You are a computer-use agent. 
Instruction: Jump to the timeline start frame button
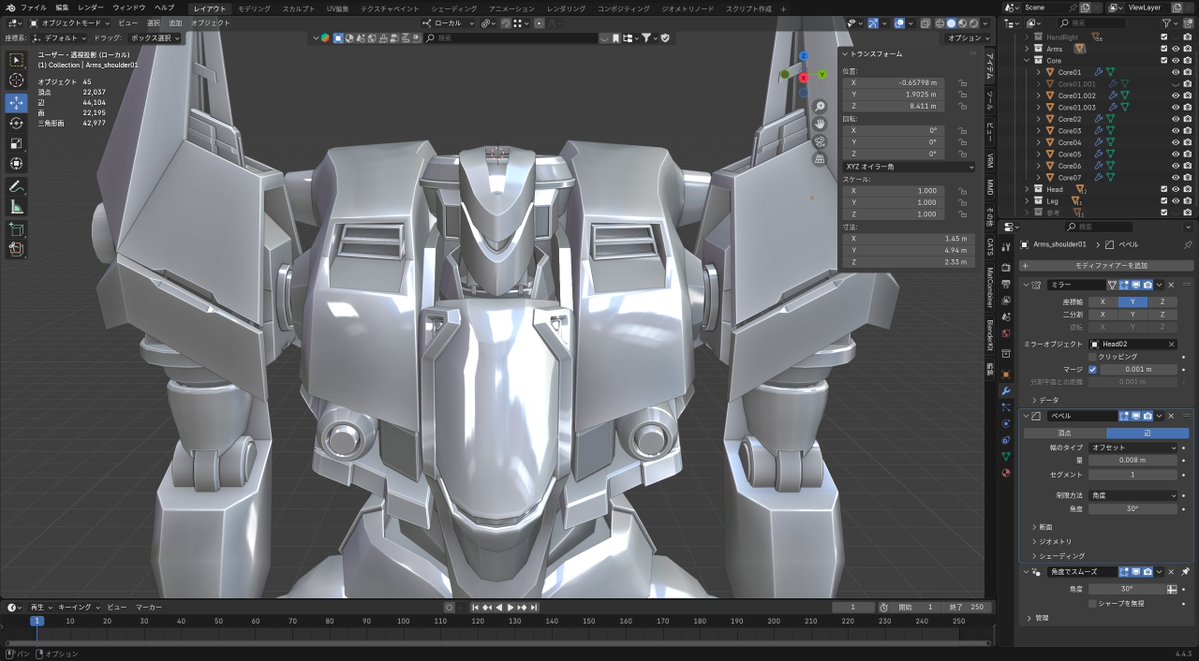point(475,607)
